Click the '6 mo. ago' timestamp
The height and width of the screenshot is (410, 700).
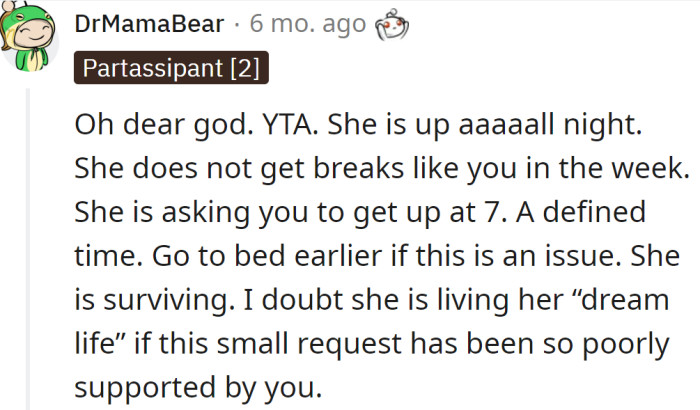pyautogui.click(x=308, y=24)
